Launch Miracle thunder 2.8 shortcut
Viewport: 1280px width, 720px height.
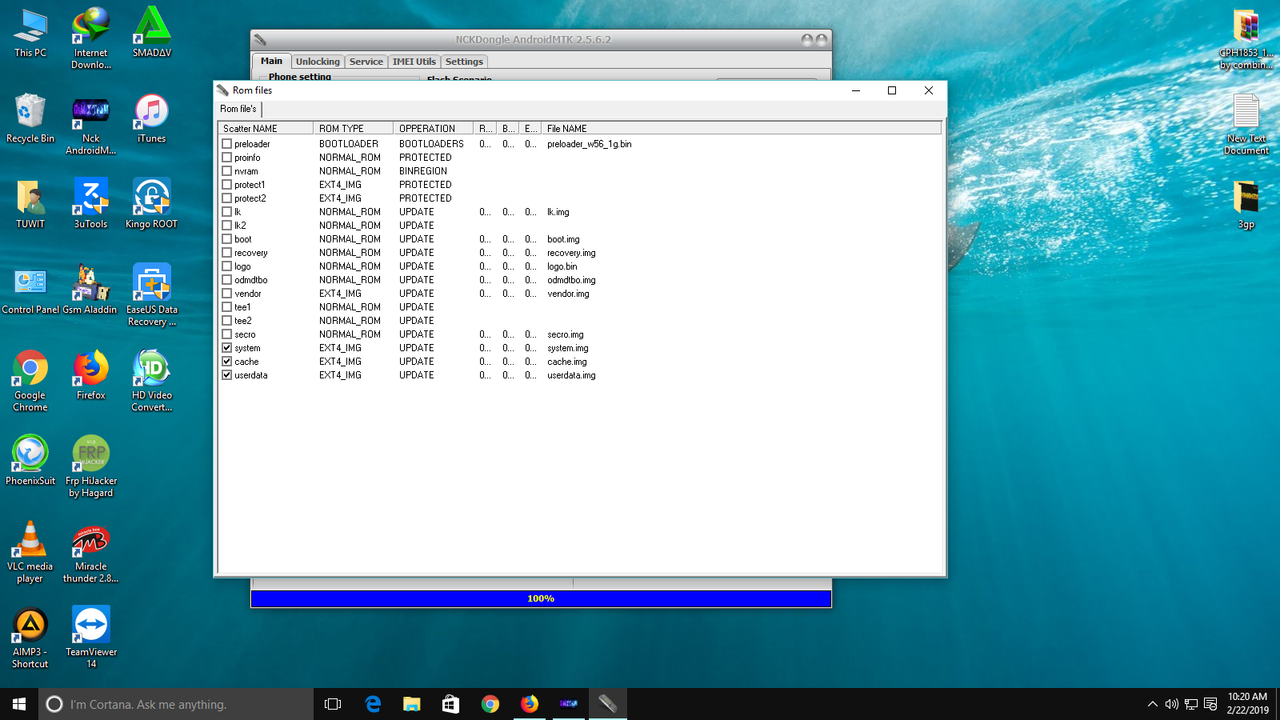click(91, 540)
